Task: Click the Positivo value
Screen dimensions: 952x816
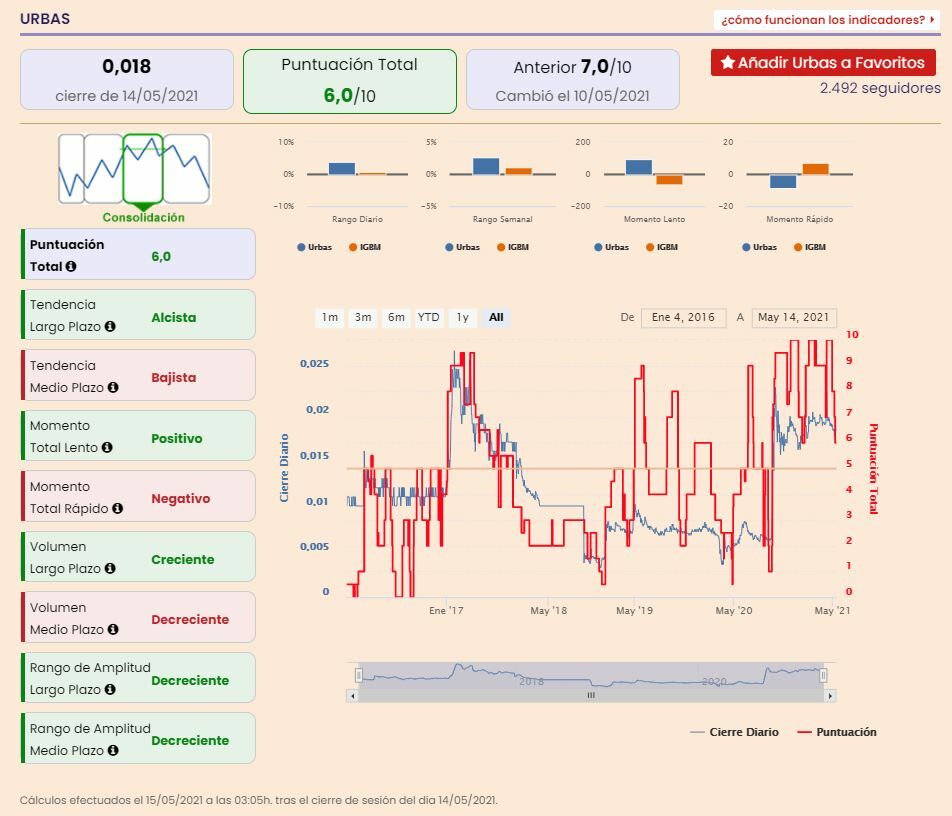Action: [177, 438]
